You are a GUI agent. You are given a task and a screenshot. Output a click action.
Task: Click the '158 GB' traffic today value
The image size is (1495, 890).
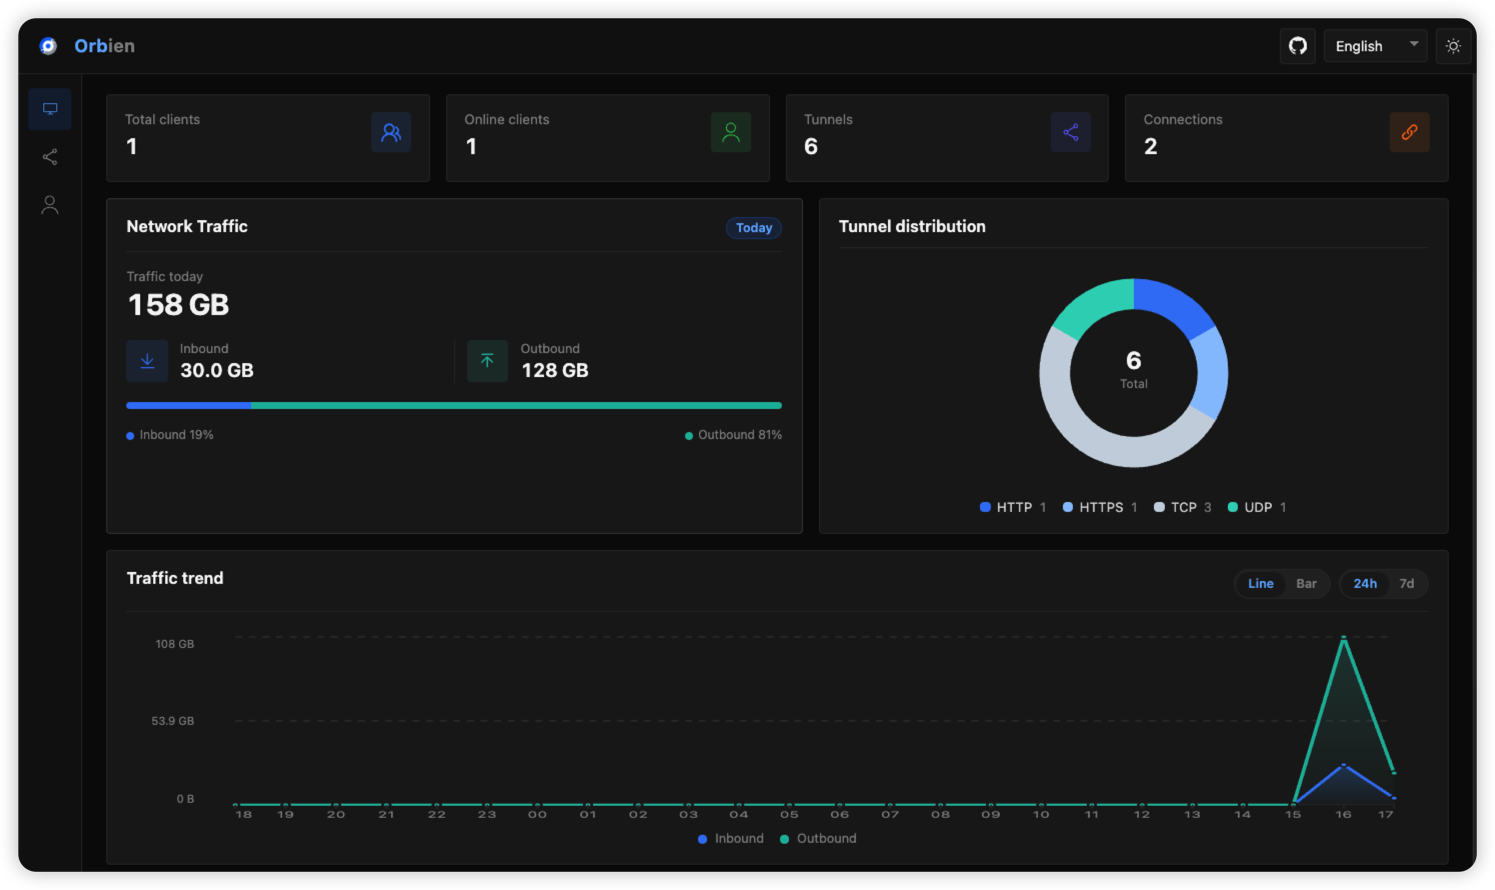click(179, 305)
